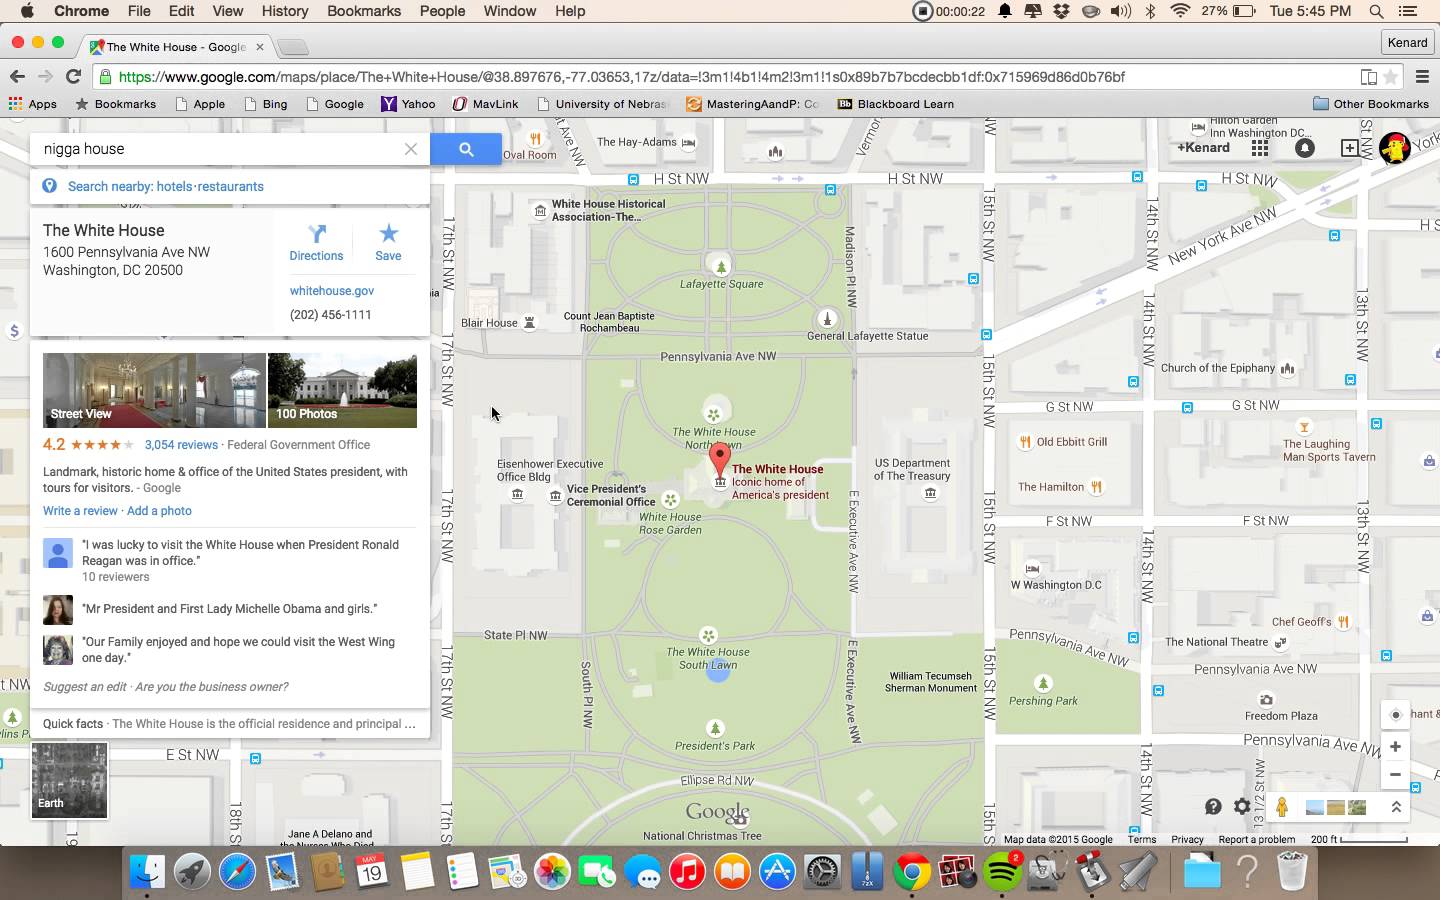Click Report a problem
This screenshot has width=1440, height=900.
[x=1257, y=840]
